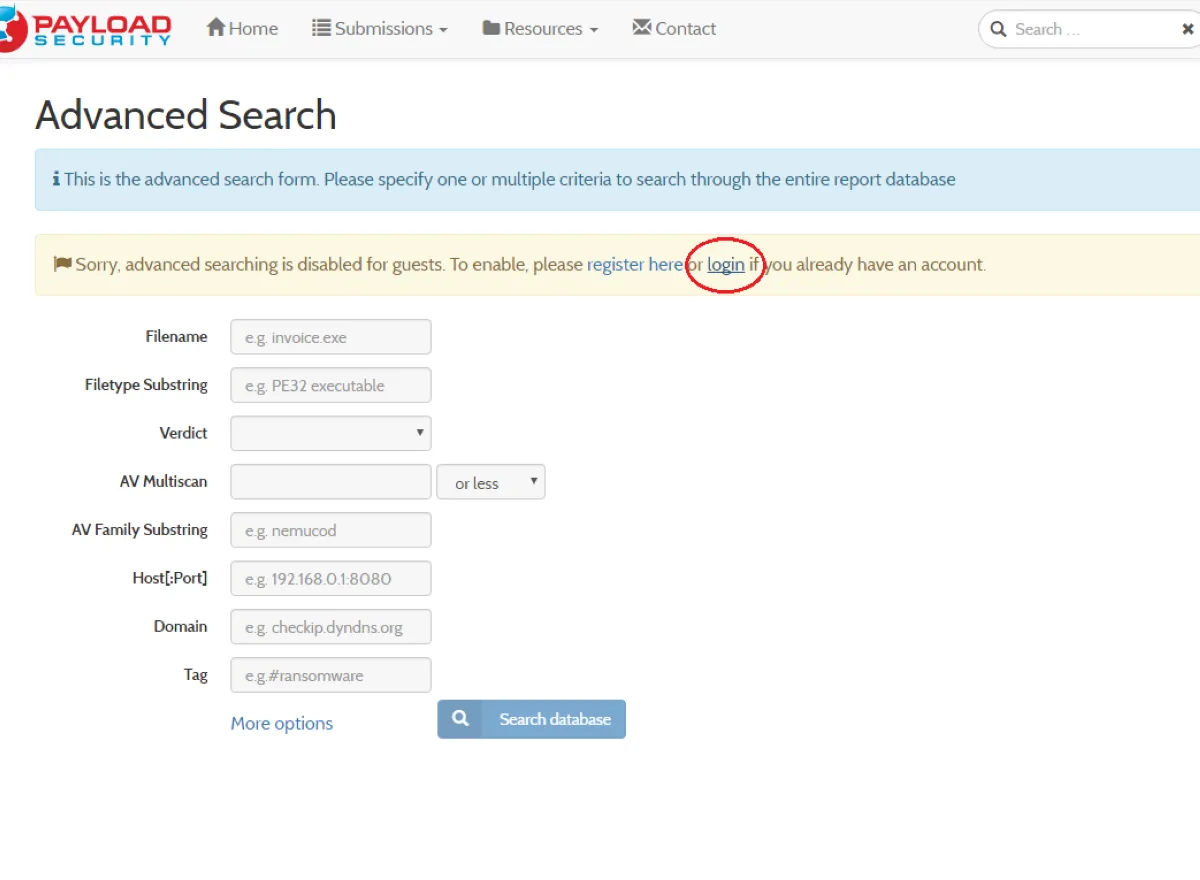Image resolution: width=1200 pixels, height=880 pixels.
Task: Click the Domain input field
Action: coord(331,627)
